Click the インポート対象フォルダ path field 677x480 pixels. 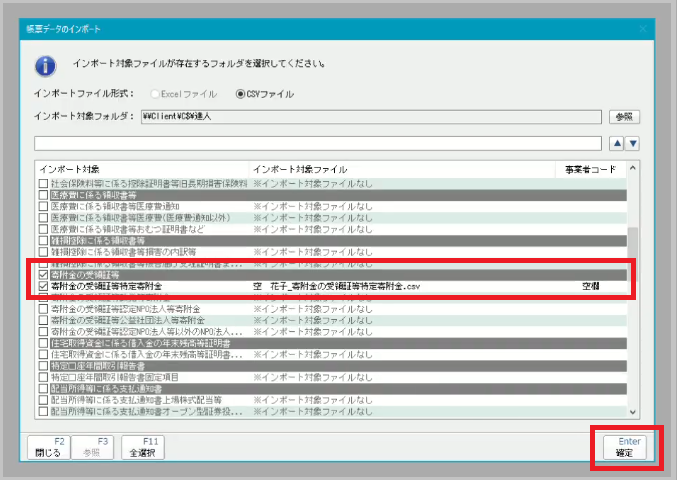coord(371,117)
